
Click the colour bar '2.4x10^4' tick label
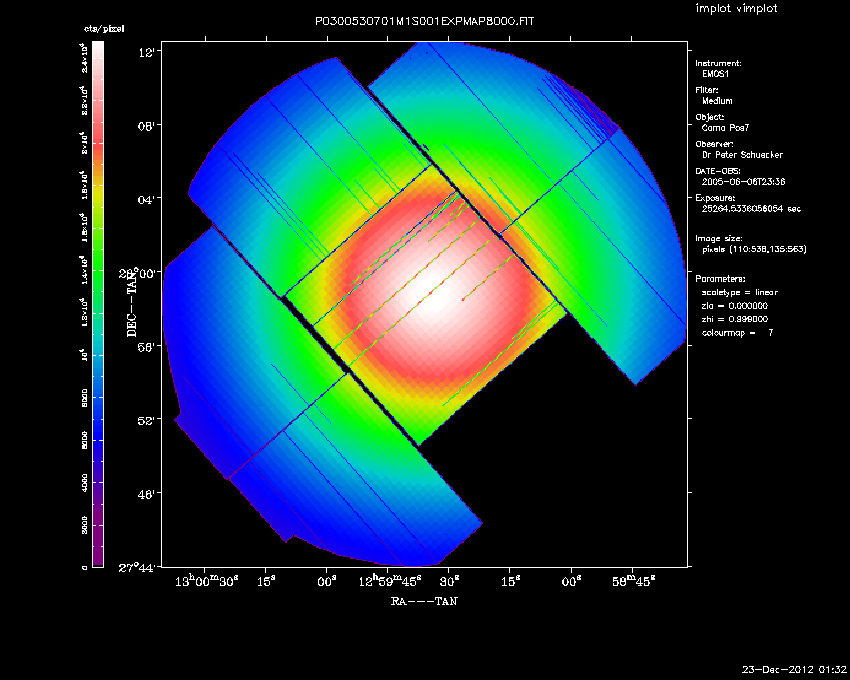click(85, 59)
